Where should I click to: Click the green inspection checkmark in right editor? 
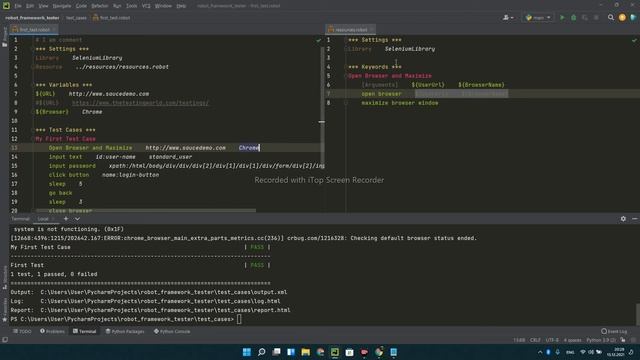coord(634,40)
